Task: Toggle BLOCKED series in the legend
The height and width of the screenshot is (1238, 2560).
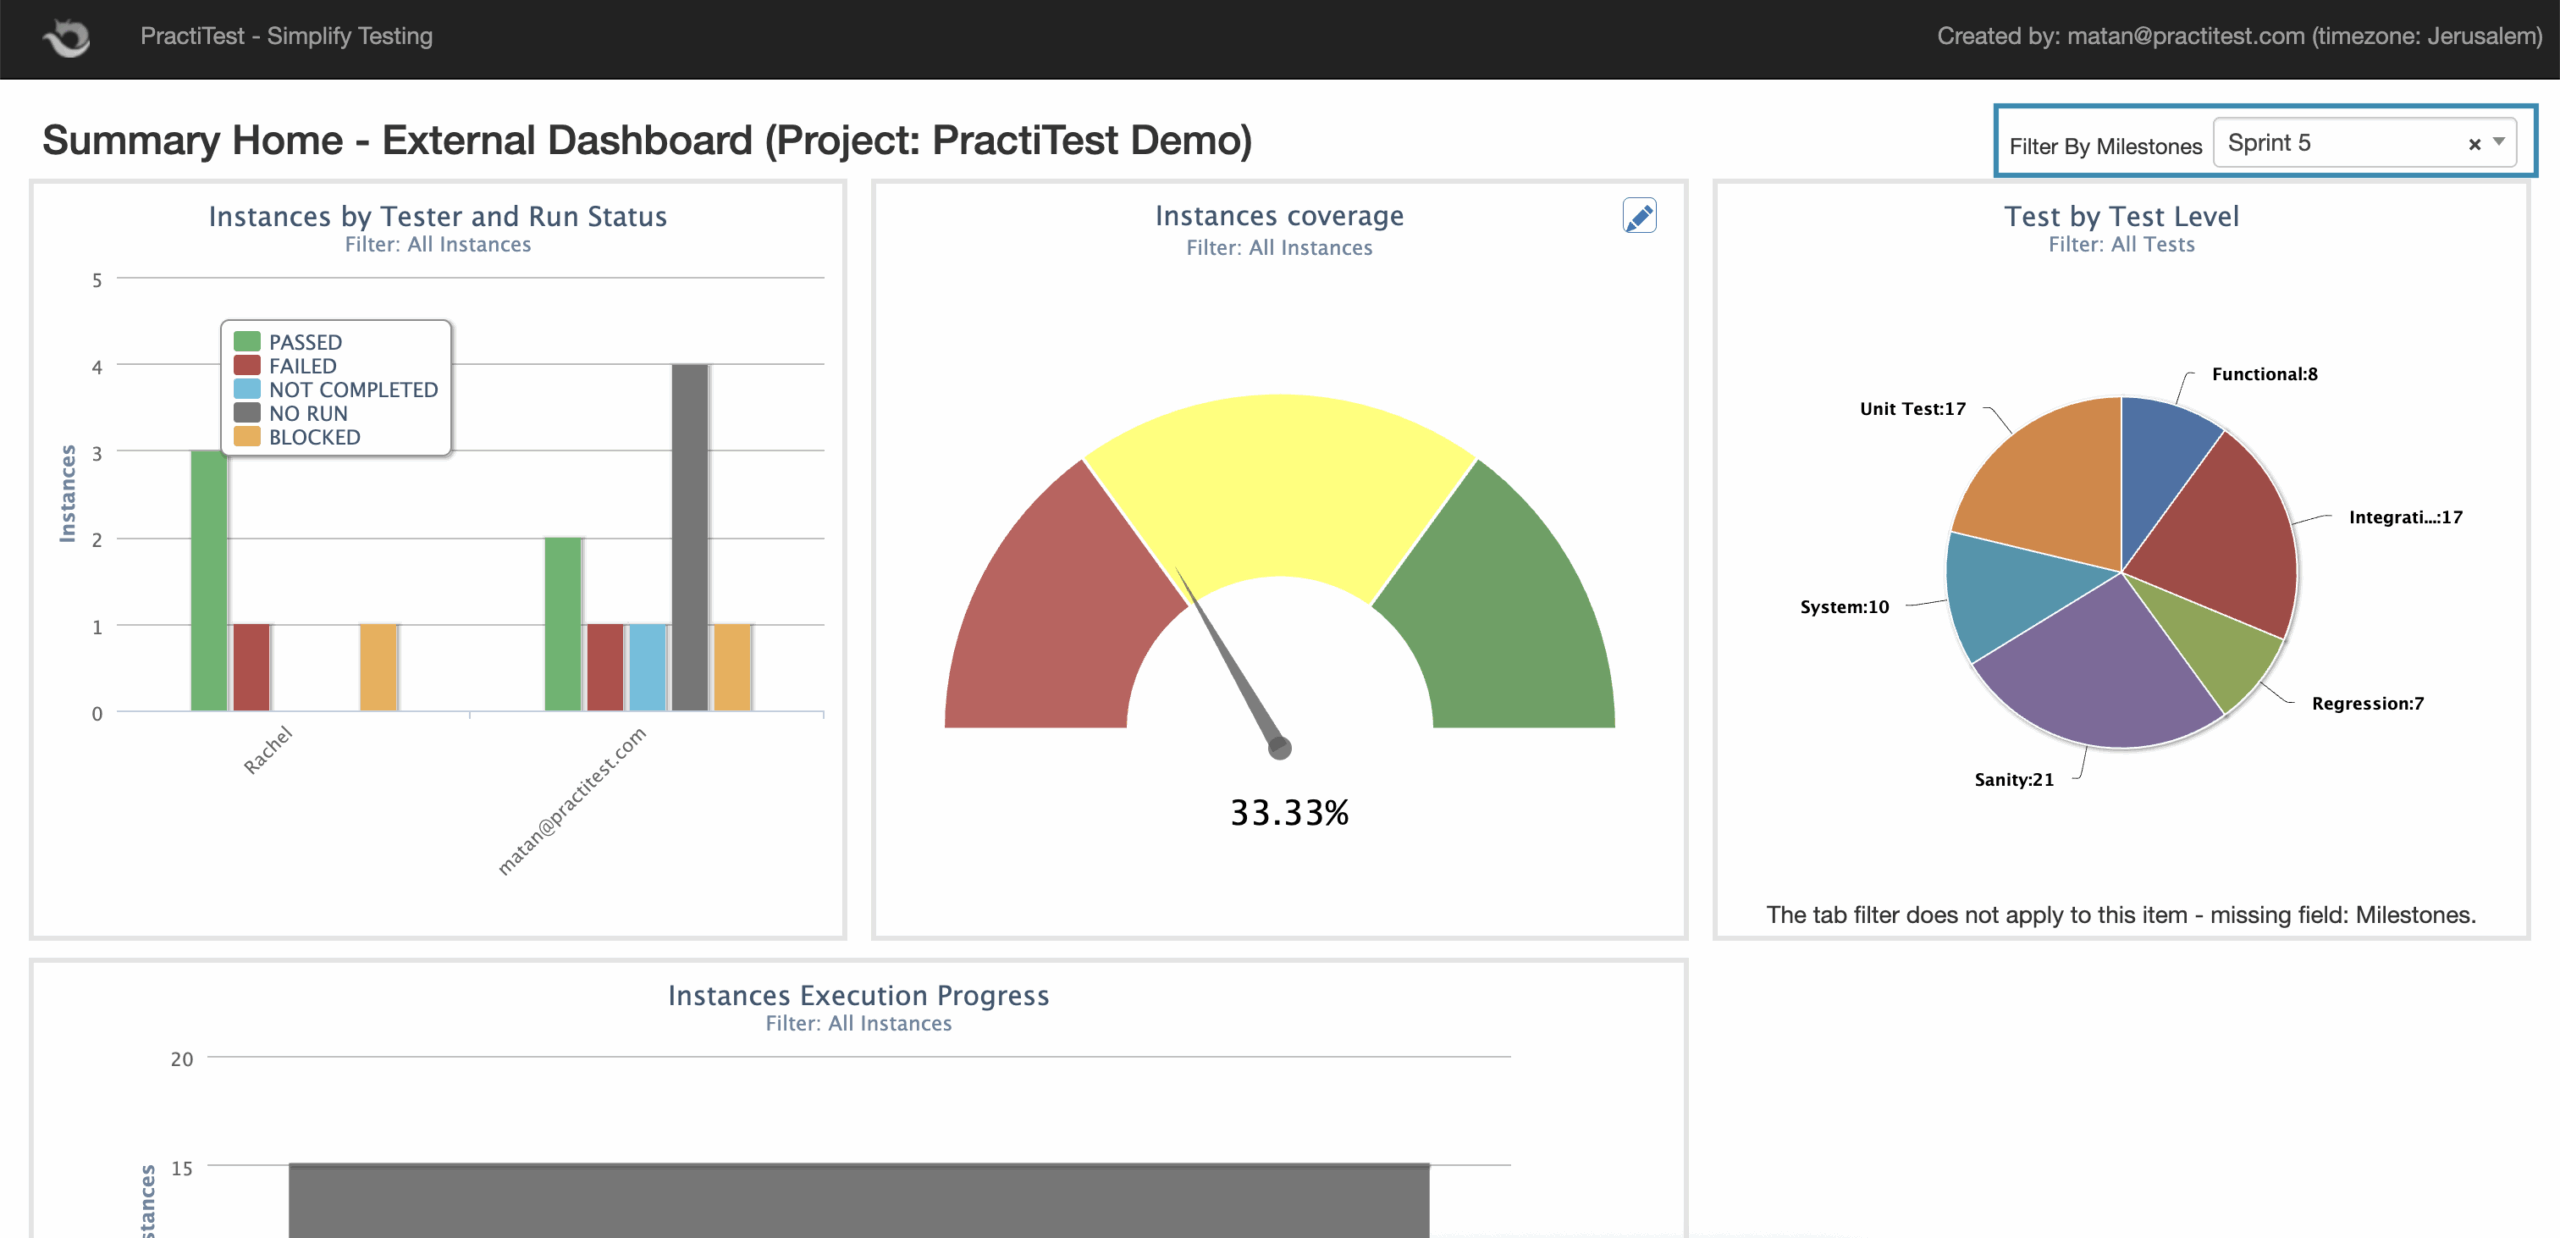Action: coord(313,437)
